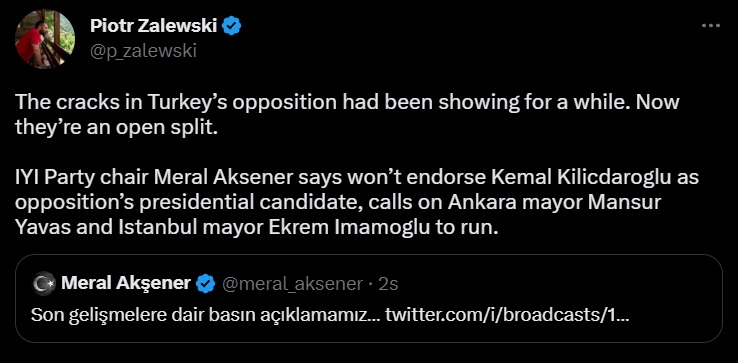Open the quoted tweet card's empty bottom area

point(369,334)
